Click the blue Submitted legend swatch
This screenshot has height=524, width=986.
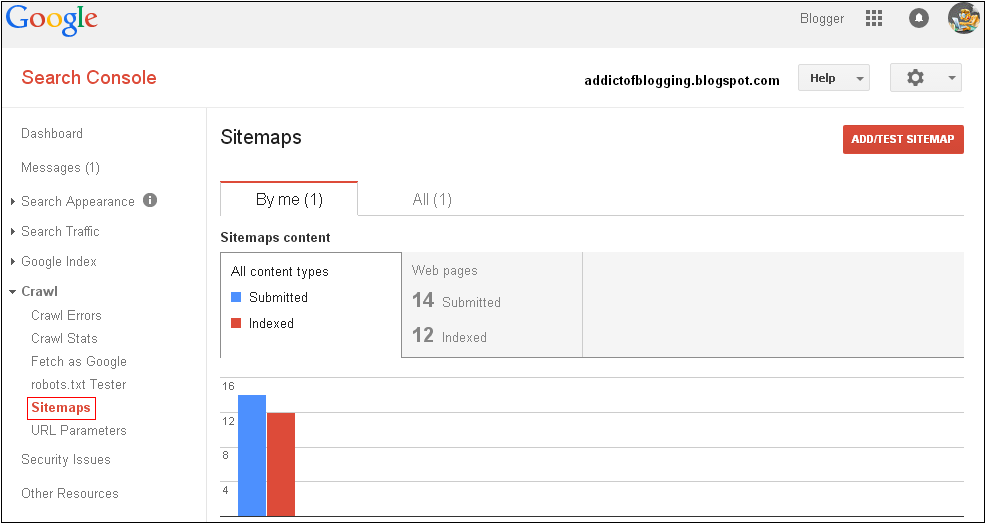236,297
